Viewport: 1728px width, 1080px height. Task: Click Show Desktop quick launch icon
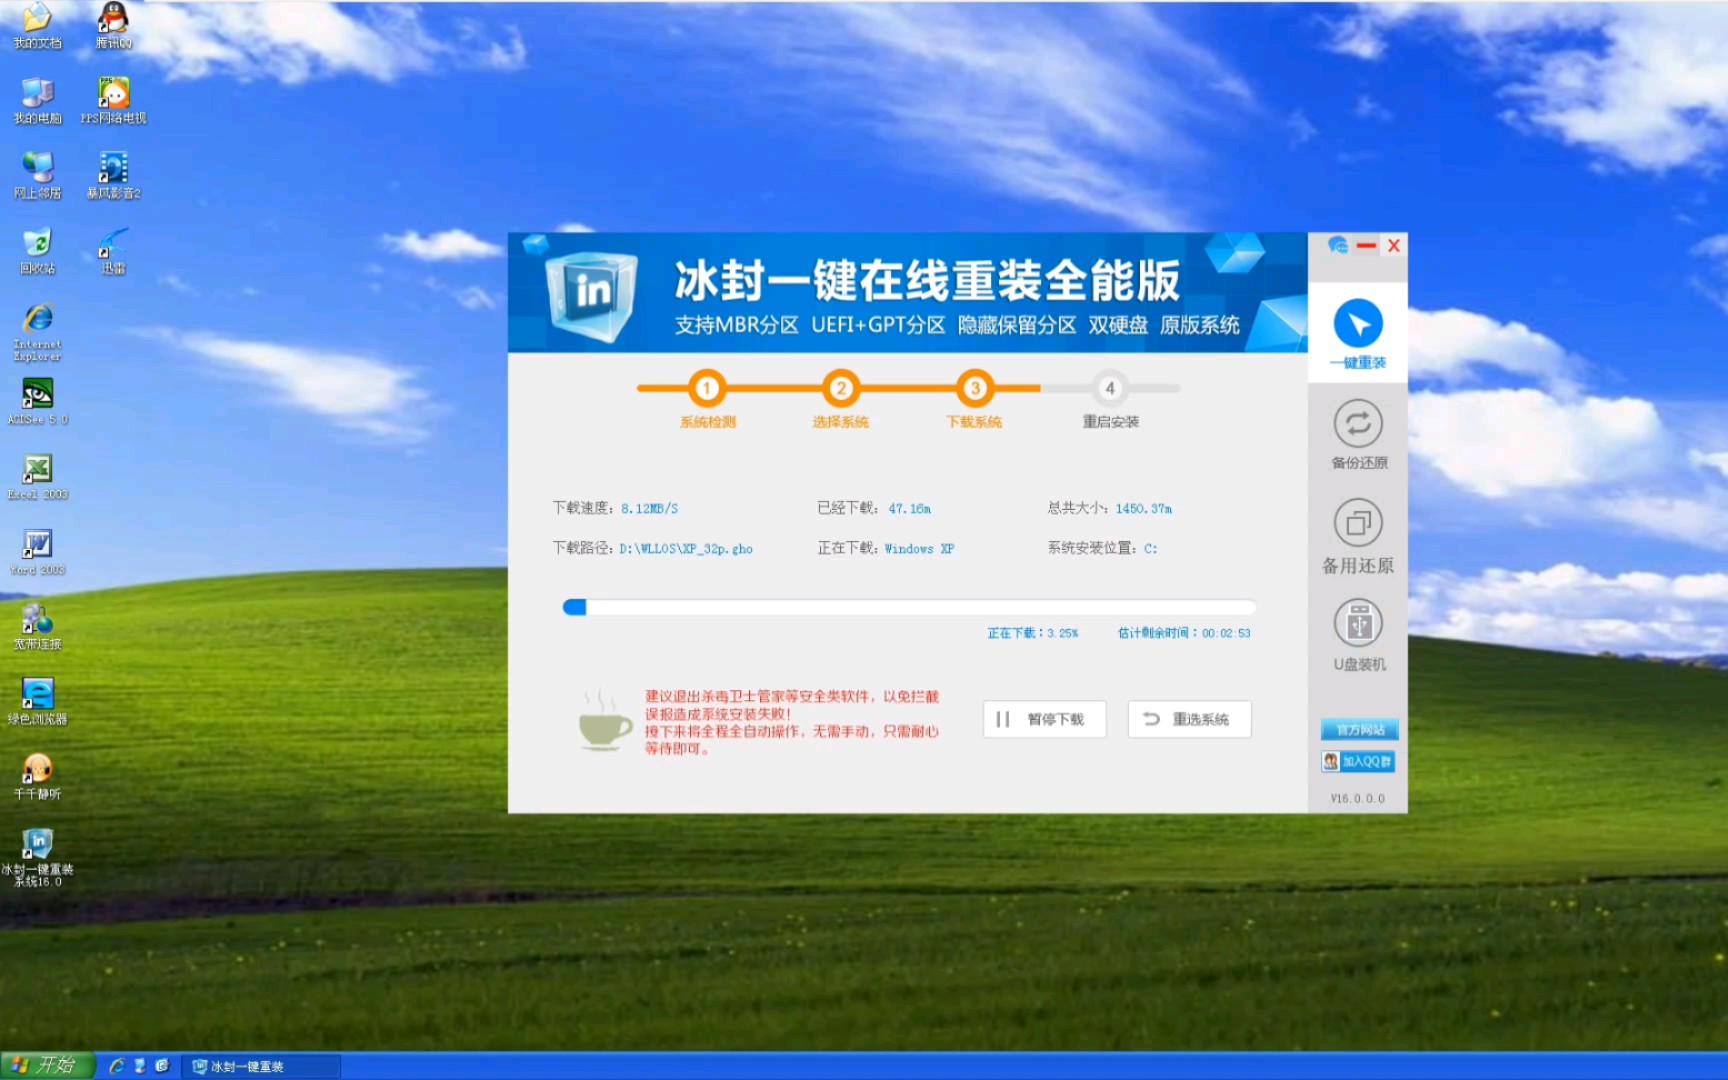coord(139,1066)
